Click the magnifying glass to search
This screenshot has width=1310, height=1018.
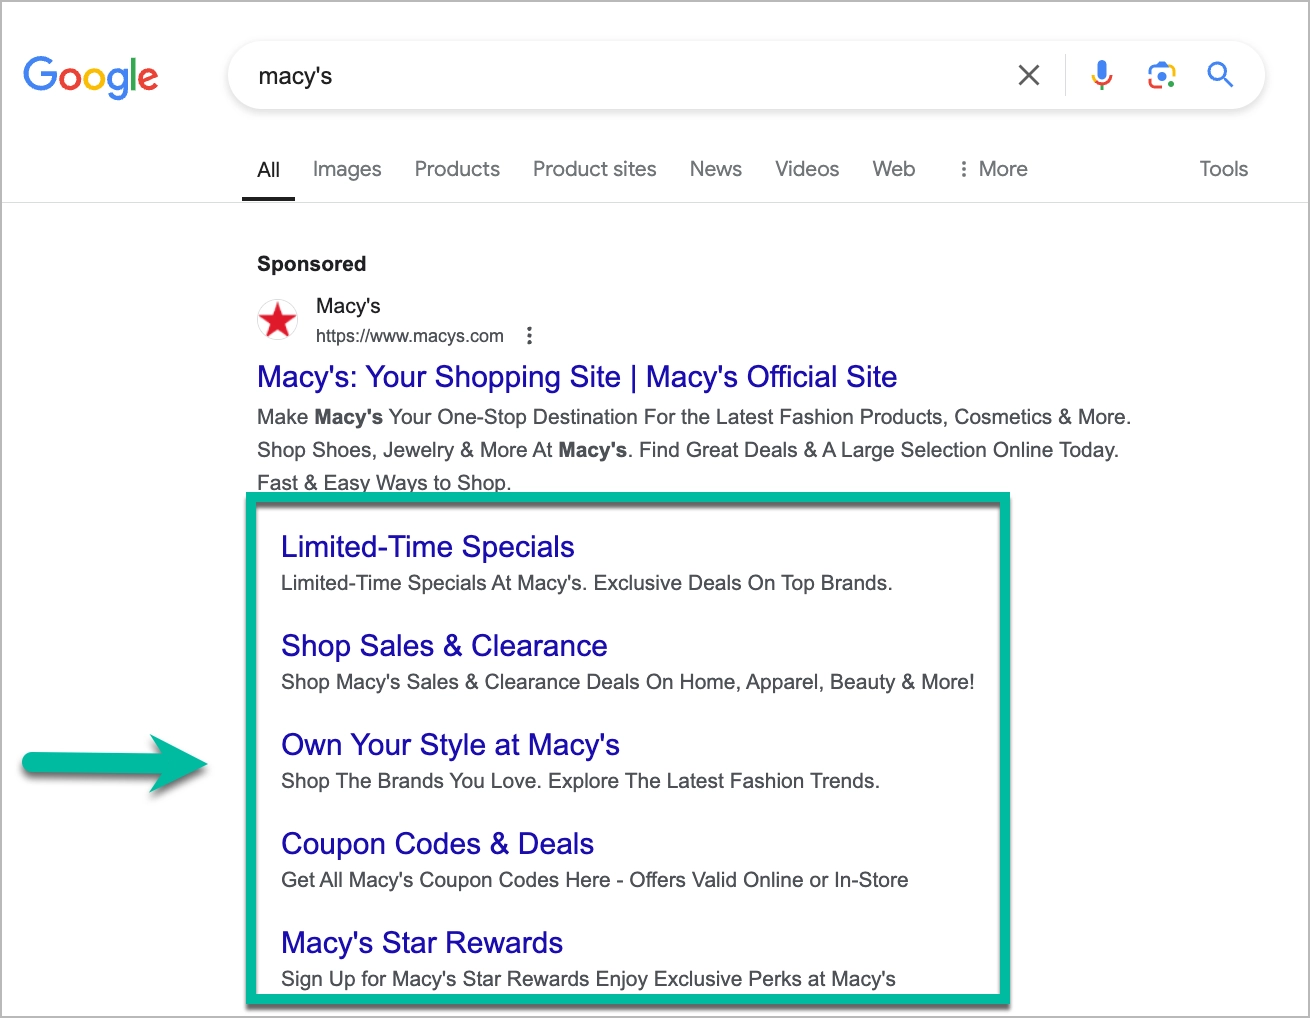tap(1220, 74)
